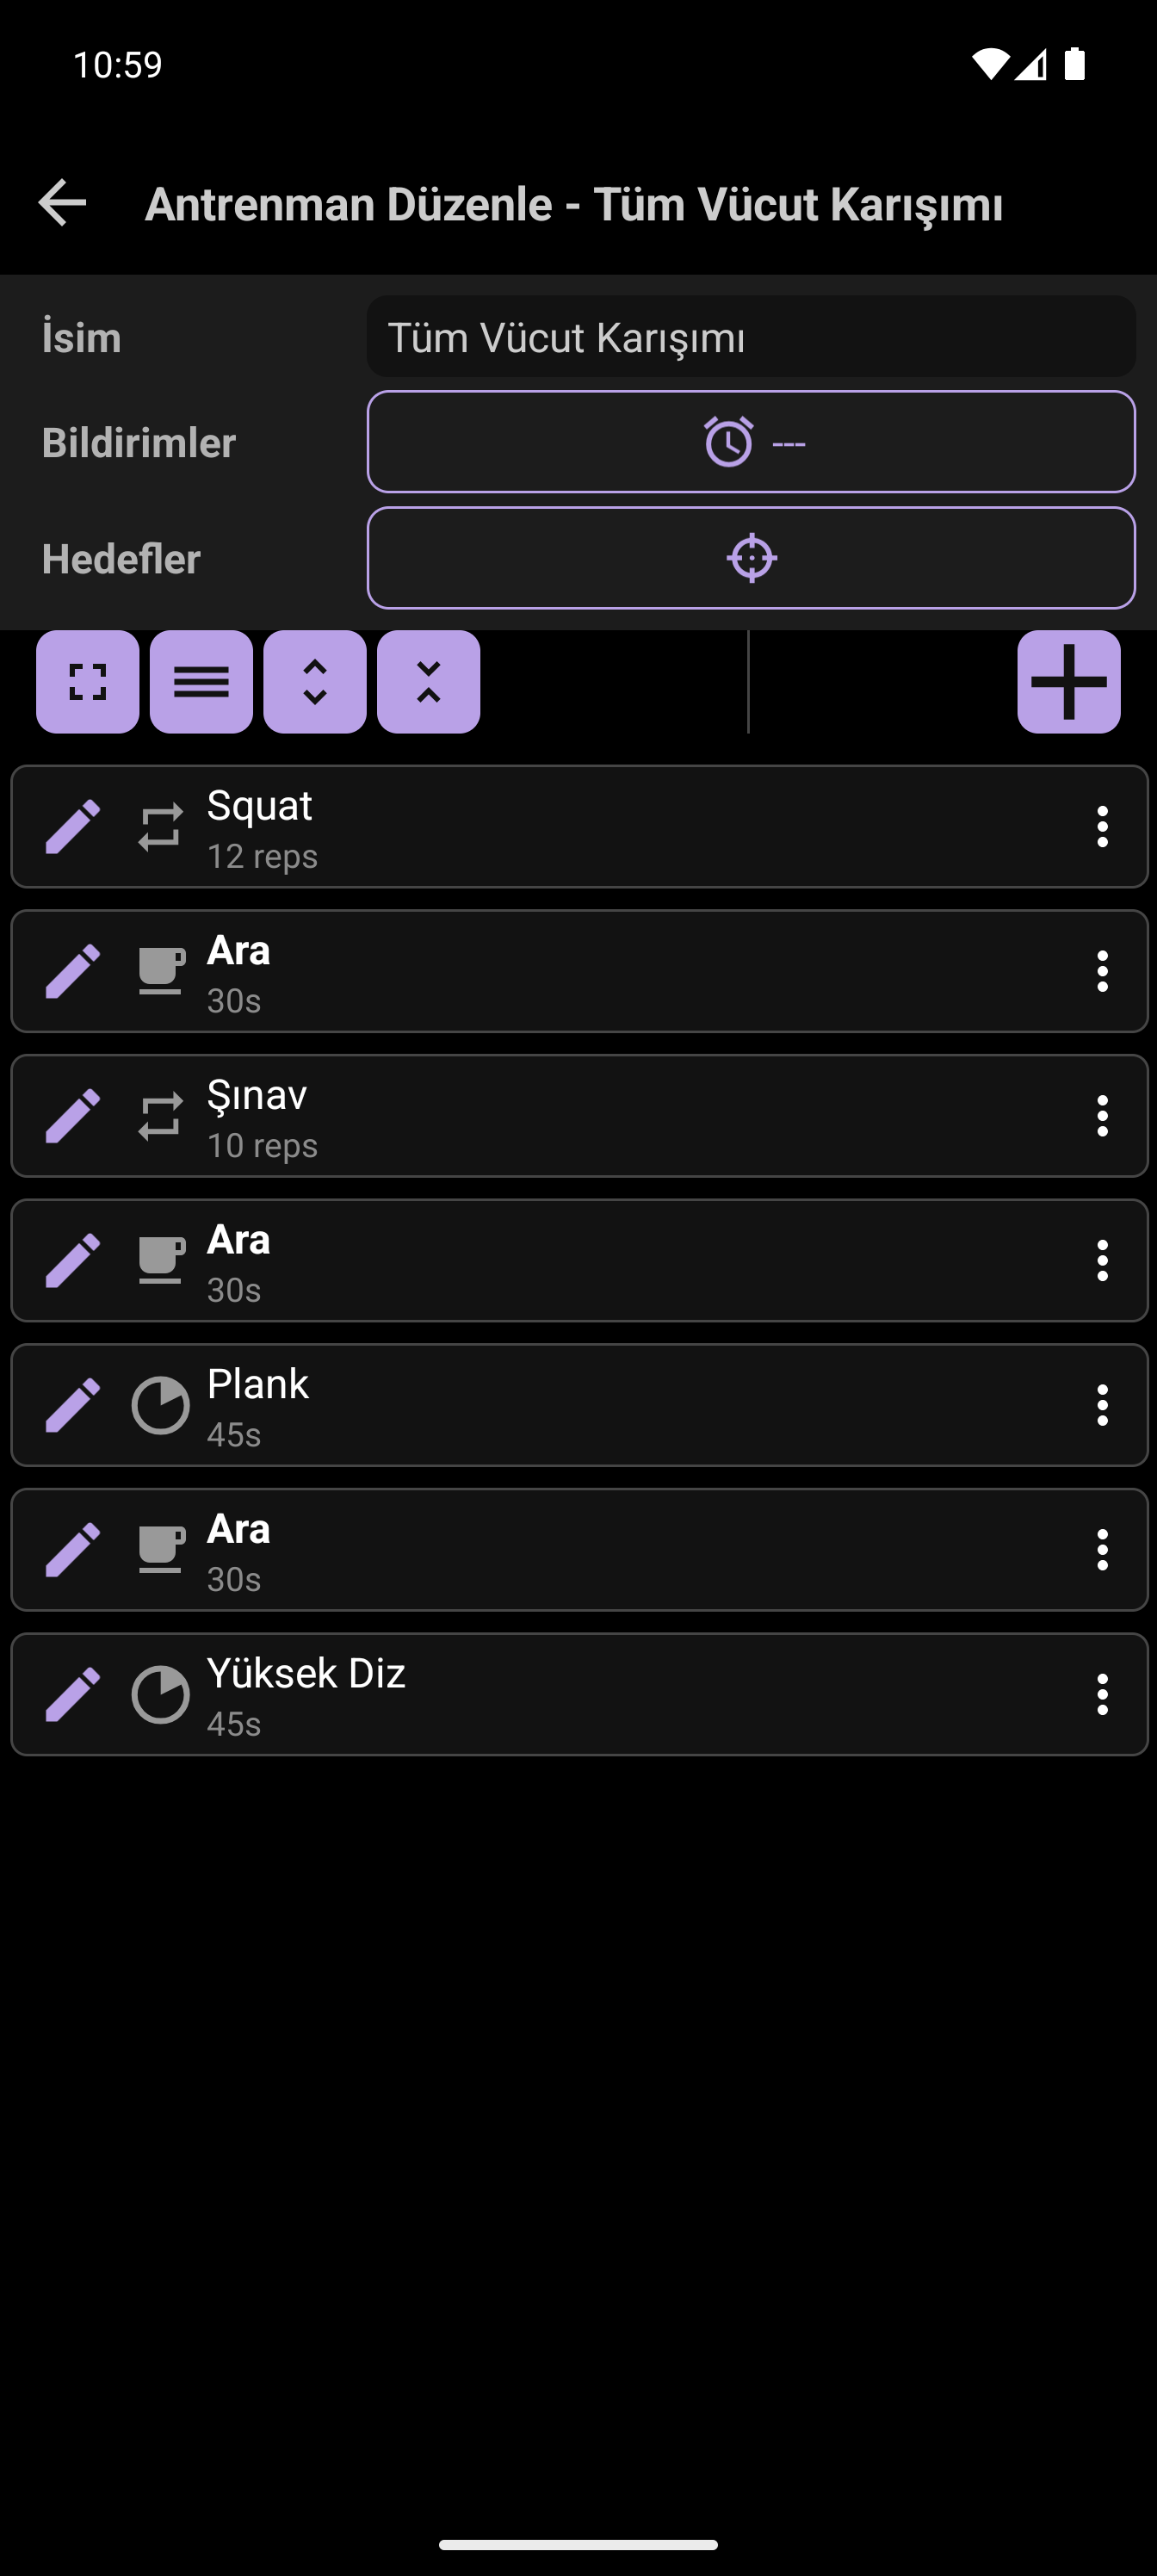Expand all workout items
Image resolution: width=1157 pixels, height=2576 pixels.
tap(315, 682)
